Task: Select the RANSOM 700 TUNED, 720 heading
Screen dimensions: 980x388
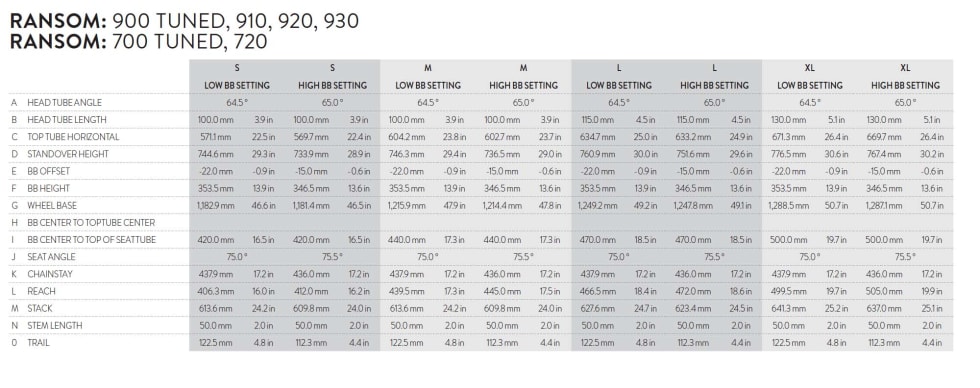Action: point(139,42)
